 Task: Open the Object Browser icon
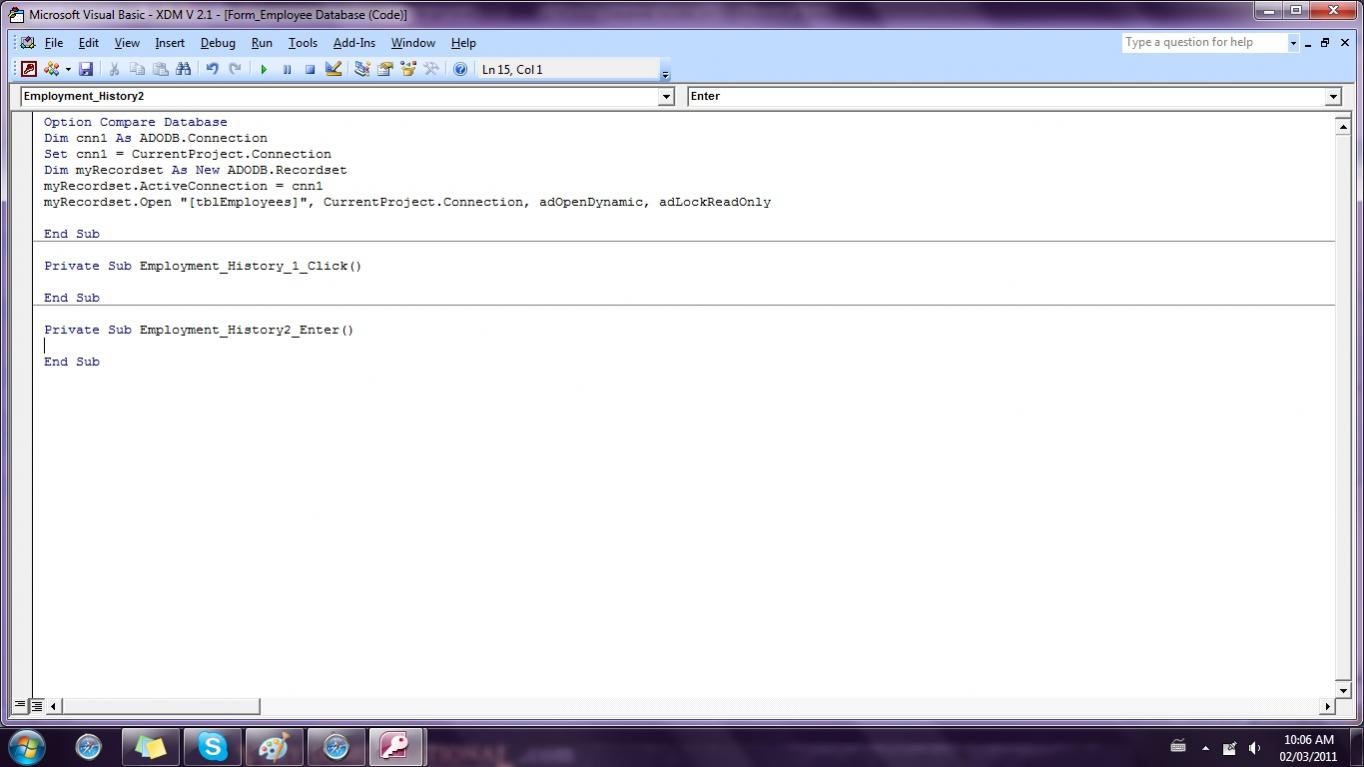[408, 69]
